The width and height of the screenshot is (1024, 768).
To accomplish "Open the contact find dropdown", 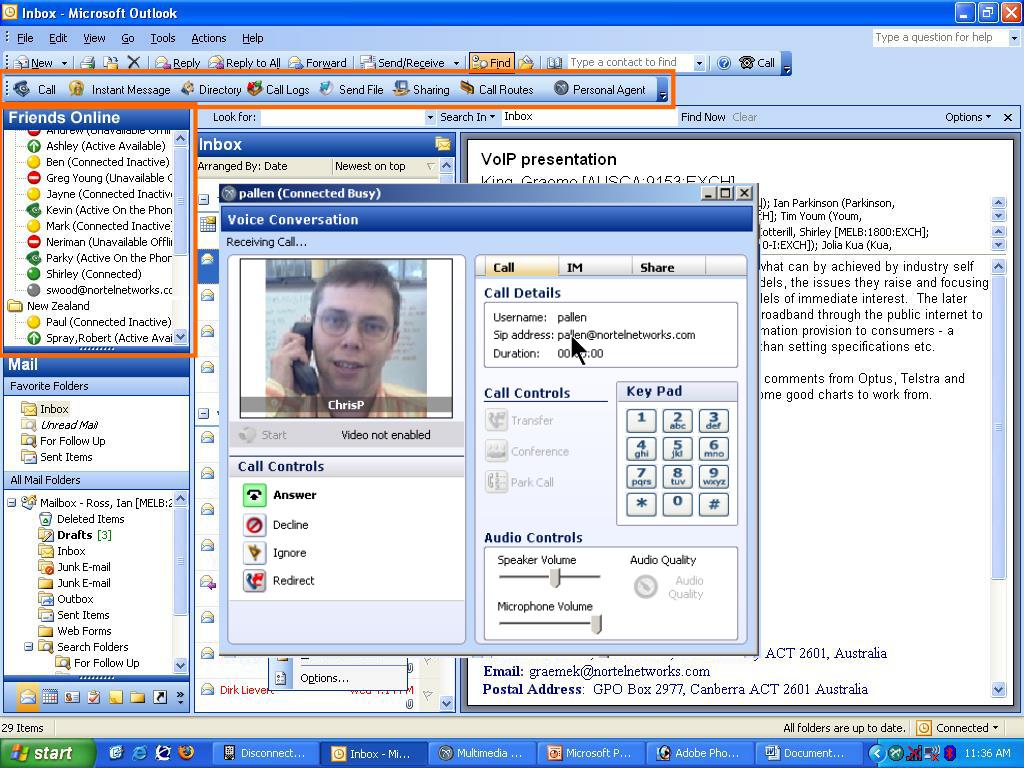I will click(699, 63).
